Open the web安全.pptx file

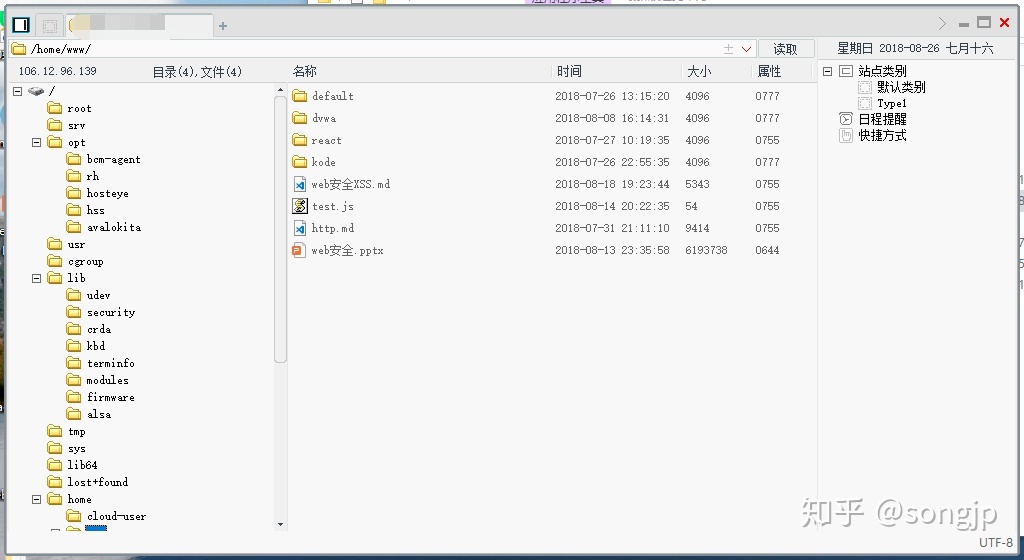pyautogui.click(x=346, y=250)
